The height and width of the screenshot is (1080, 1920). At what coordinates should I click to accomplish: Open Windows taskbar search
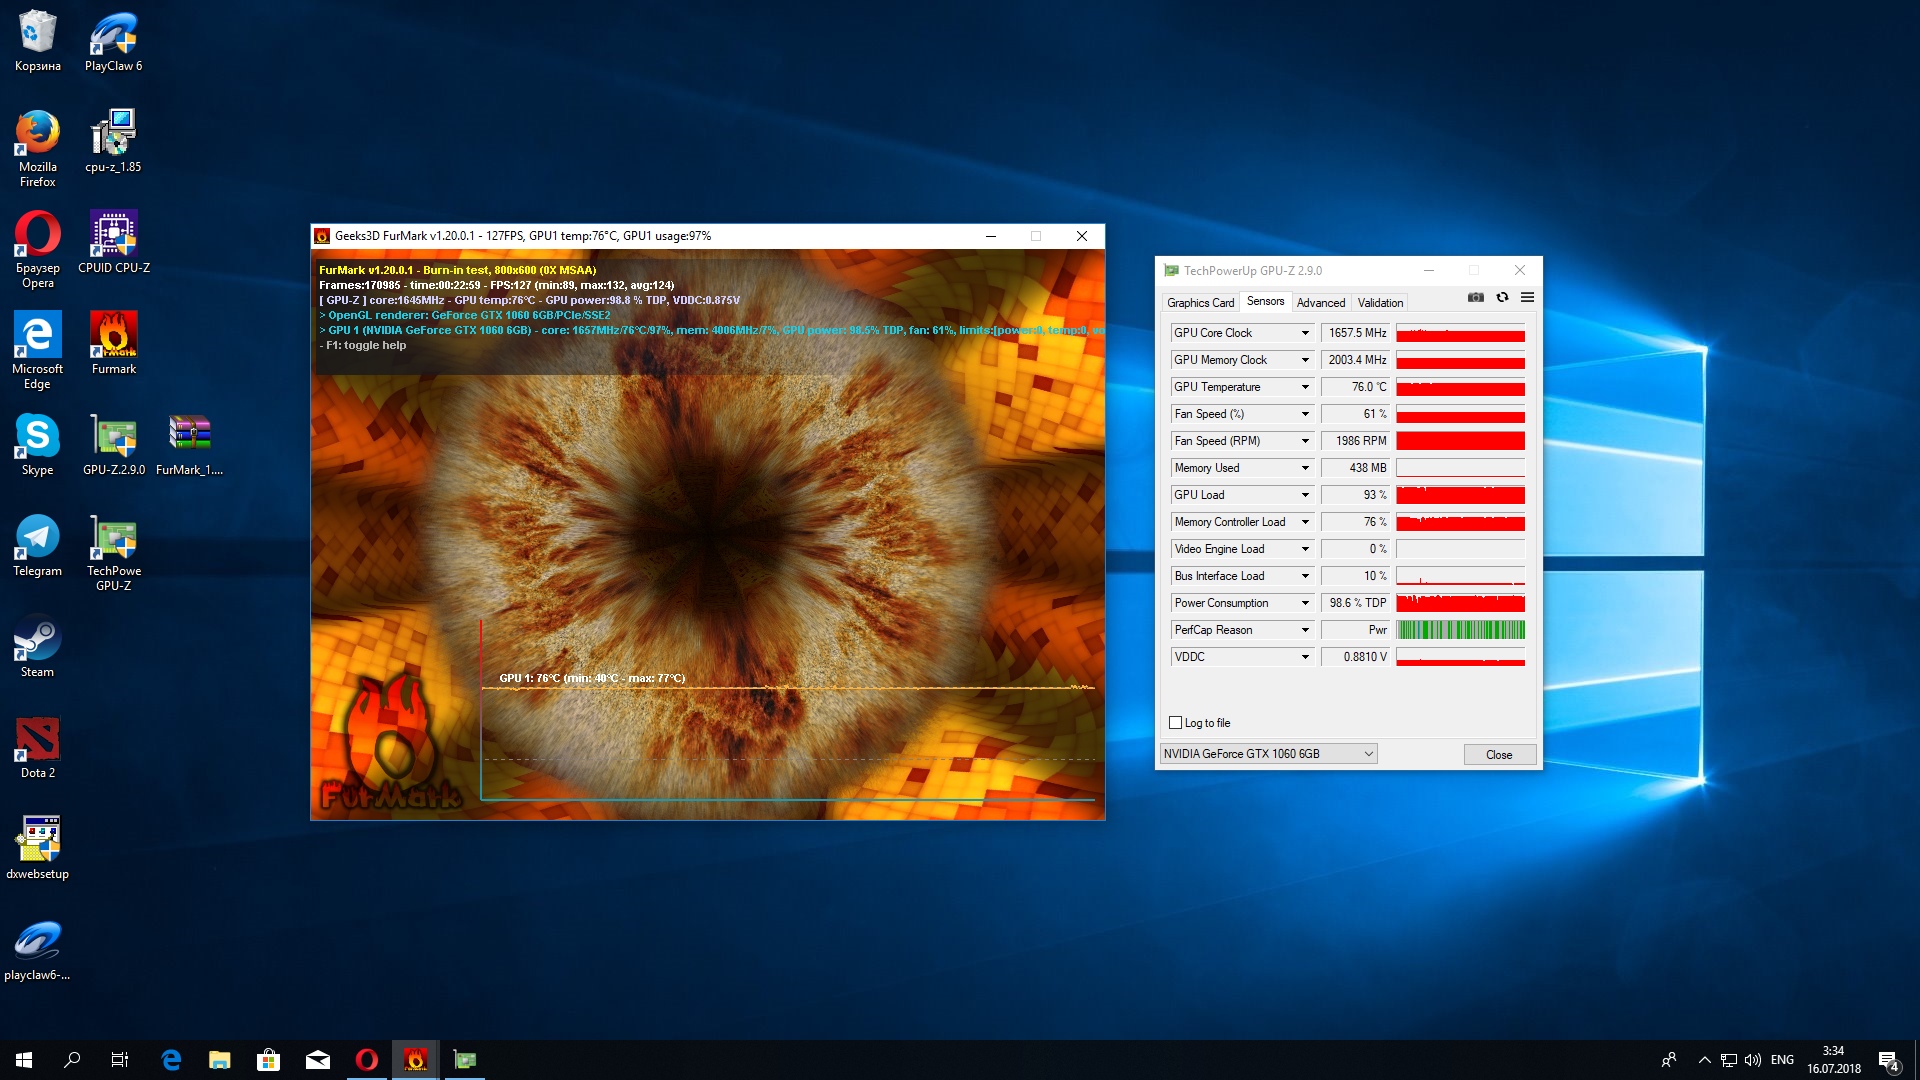pyautogui.click(x=72, y=1060)
